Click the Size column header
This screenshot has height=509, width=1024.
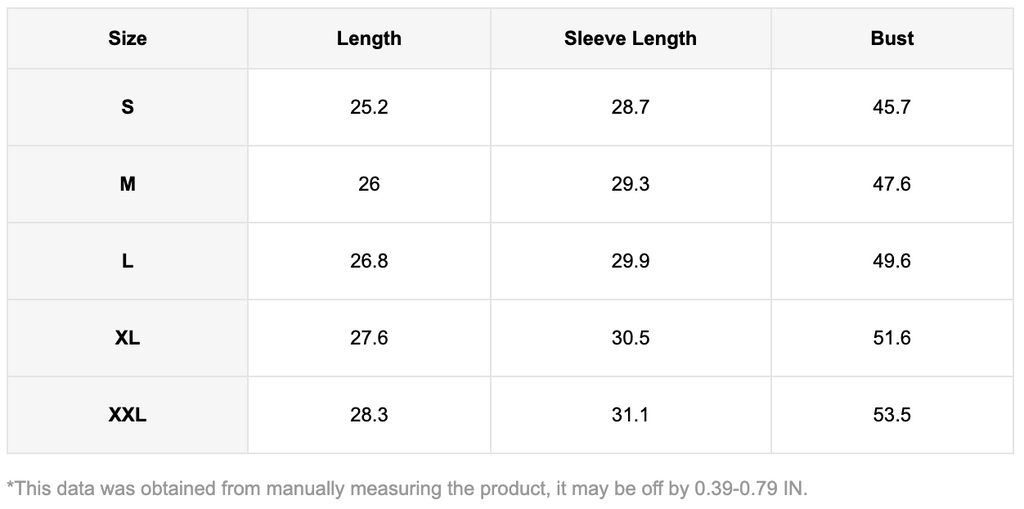[x=127, y=39]
